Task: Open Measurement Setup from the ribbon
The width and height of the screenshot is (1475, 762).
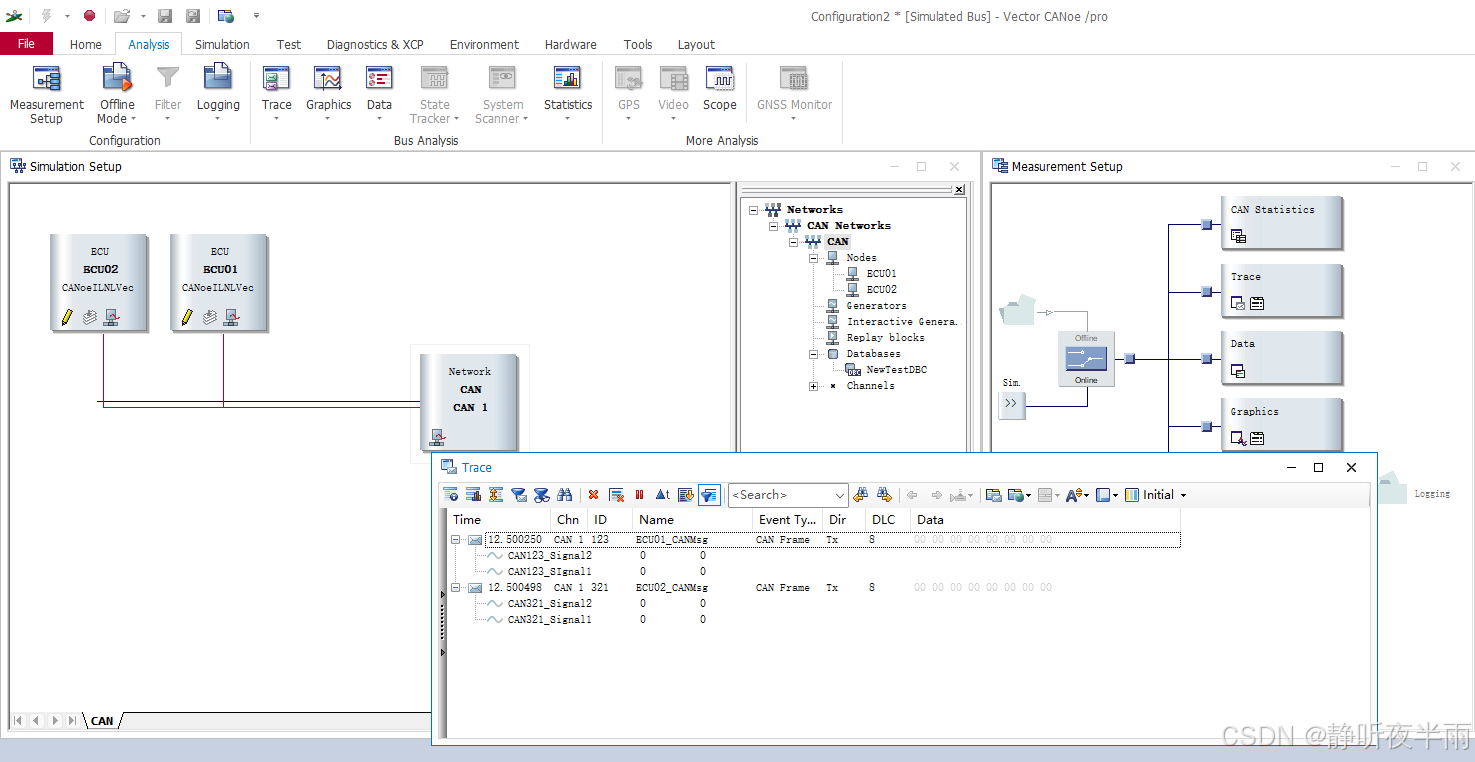Action: (x=47, y=95)
